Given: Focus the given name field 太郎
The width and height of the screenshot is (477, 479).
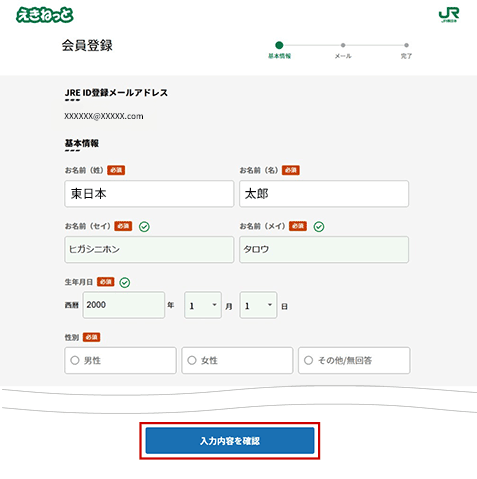Looking at the screenshot, I should click(x=324, y=194).
